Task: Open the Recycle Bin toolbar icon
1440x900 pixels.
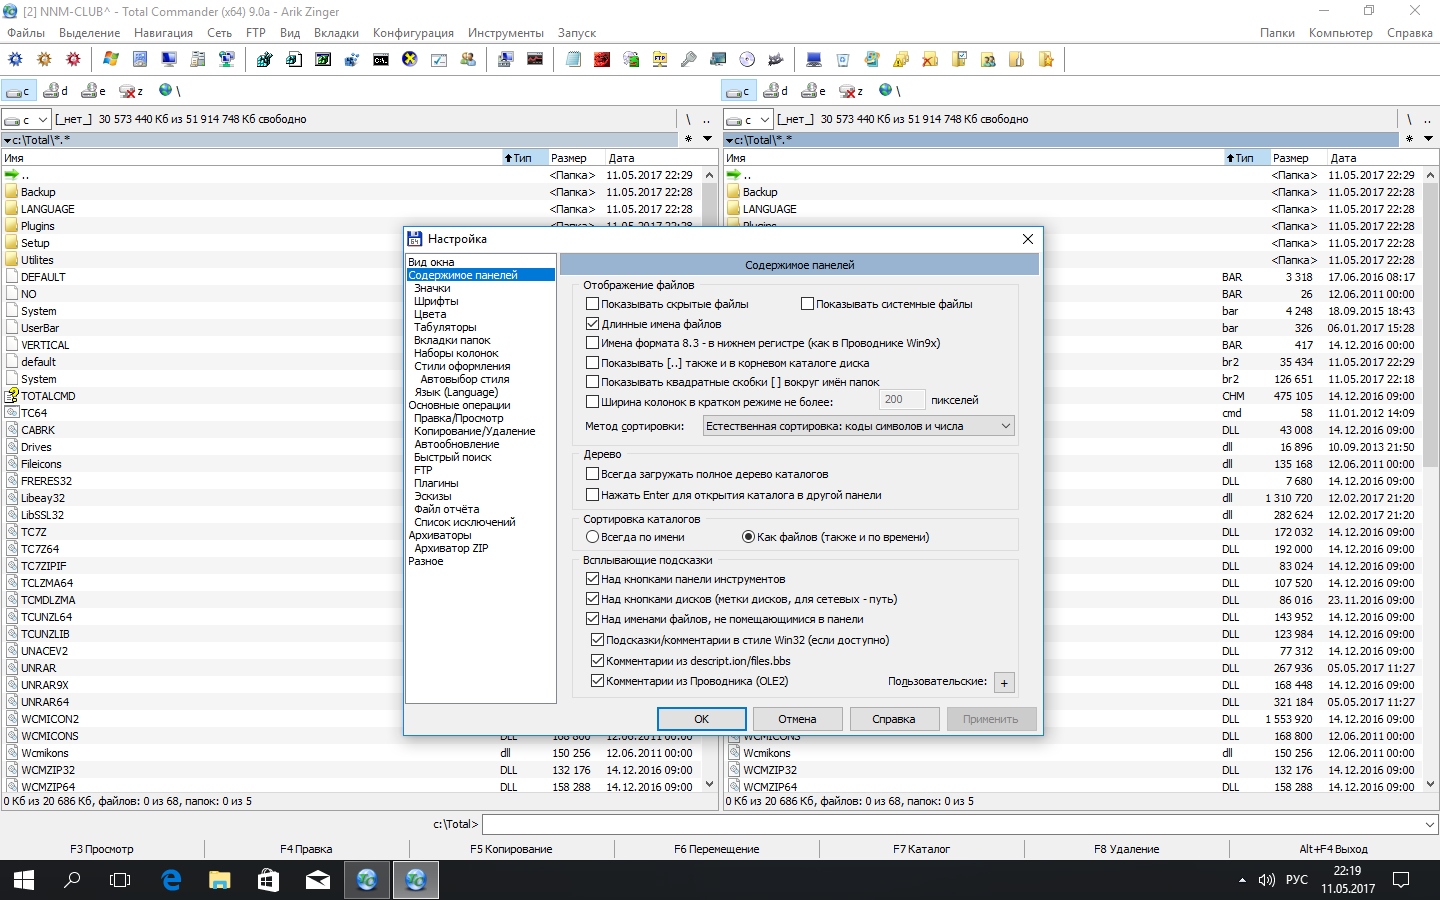Action: (x=843, y=59)
